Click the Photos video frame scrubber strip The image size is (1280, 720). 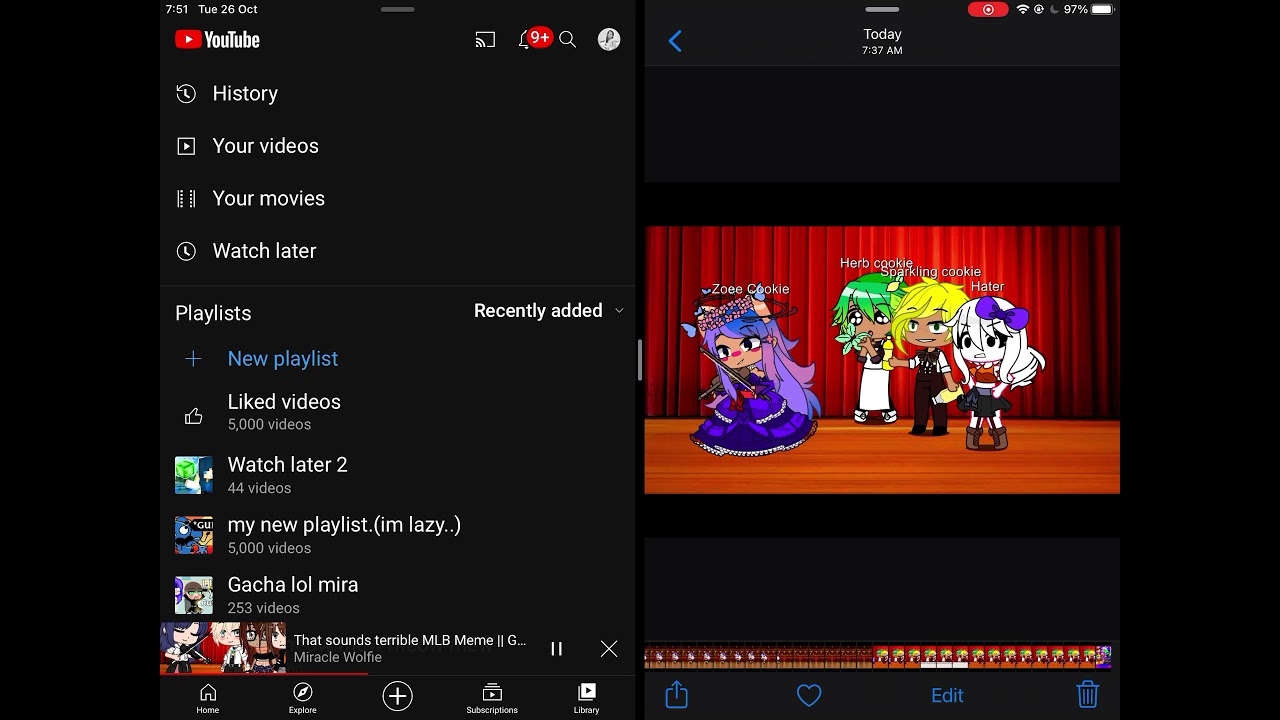pyautogui.click(x=878, y=657)
